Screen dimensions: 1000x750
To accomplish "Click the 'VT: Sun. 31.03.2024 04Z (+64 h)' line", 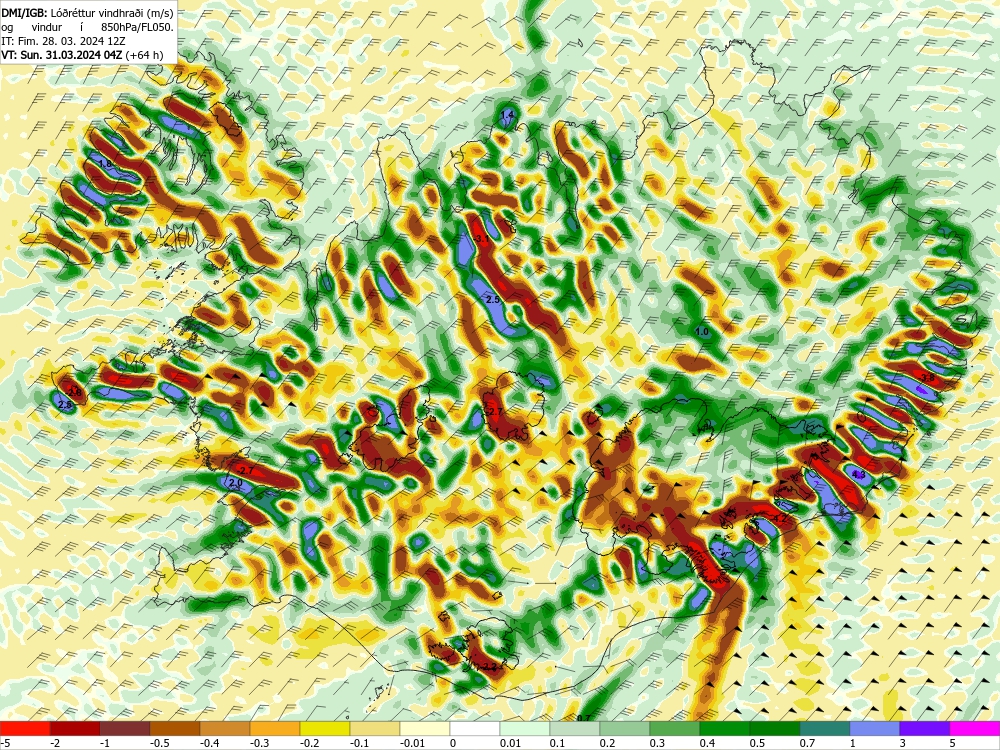I will (82, 55).
